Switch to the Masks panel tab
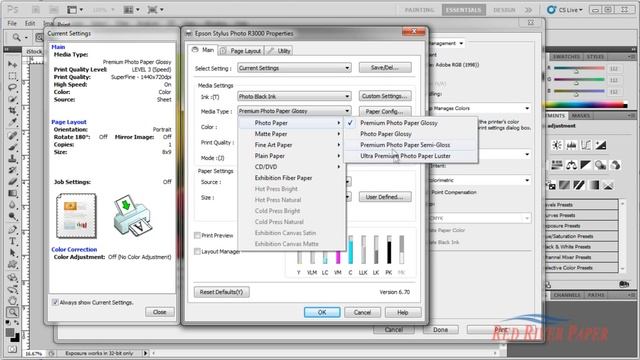This screenshot has width=640, height=360. pos(580,116)
